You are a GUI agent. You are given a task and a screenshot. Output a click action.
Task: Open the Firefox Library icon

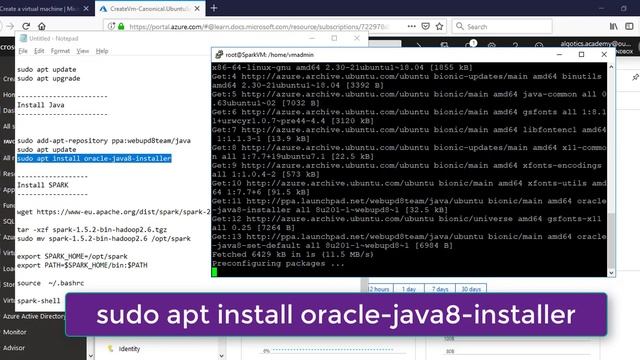pyautogui.click(x=613, y=27)
